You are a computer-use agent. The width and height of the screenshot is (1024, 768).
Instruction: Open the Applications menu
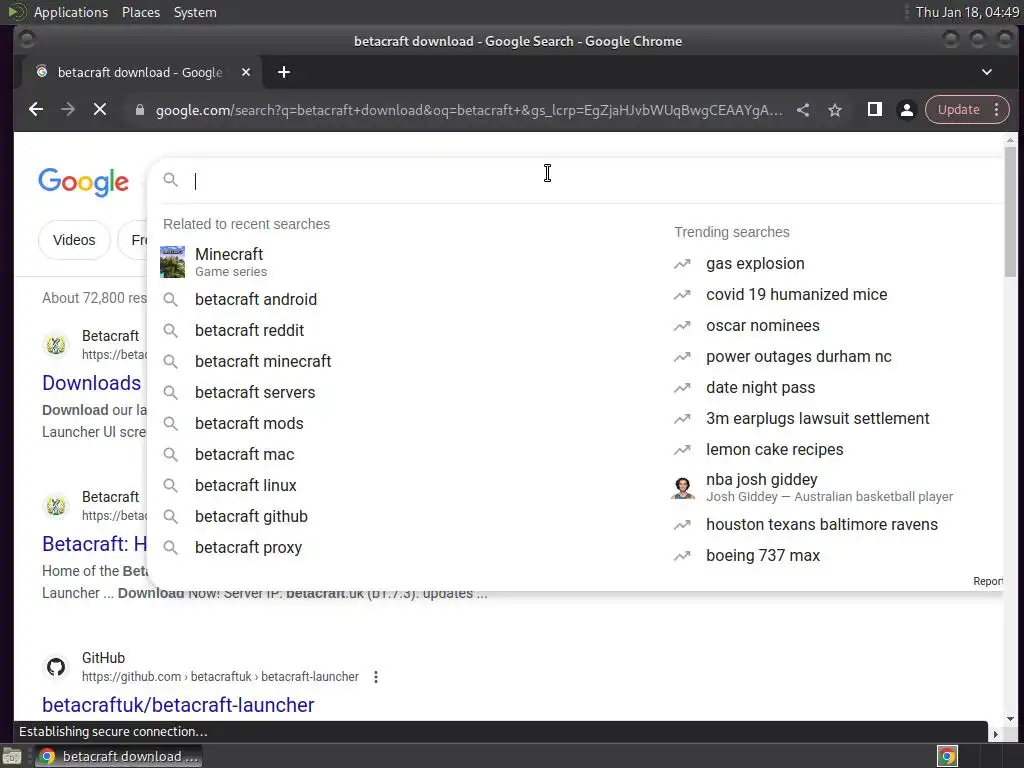pyautogui.click(x=71, y=12)
